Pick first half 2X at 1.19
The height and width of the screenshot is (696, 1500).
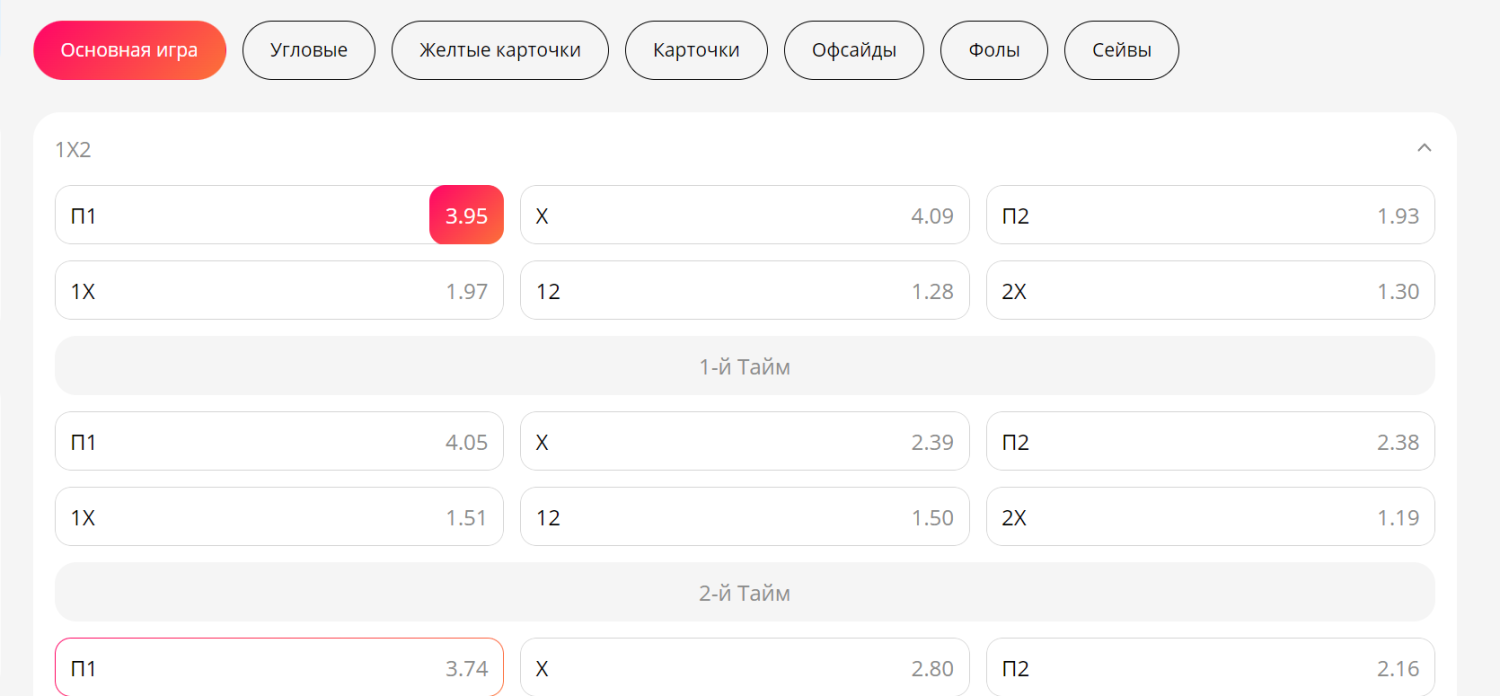1210,517
